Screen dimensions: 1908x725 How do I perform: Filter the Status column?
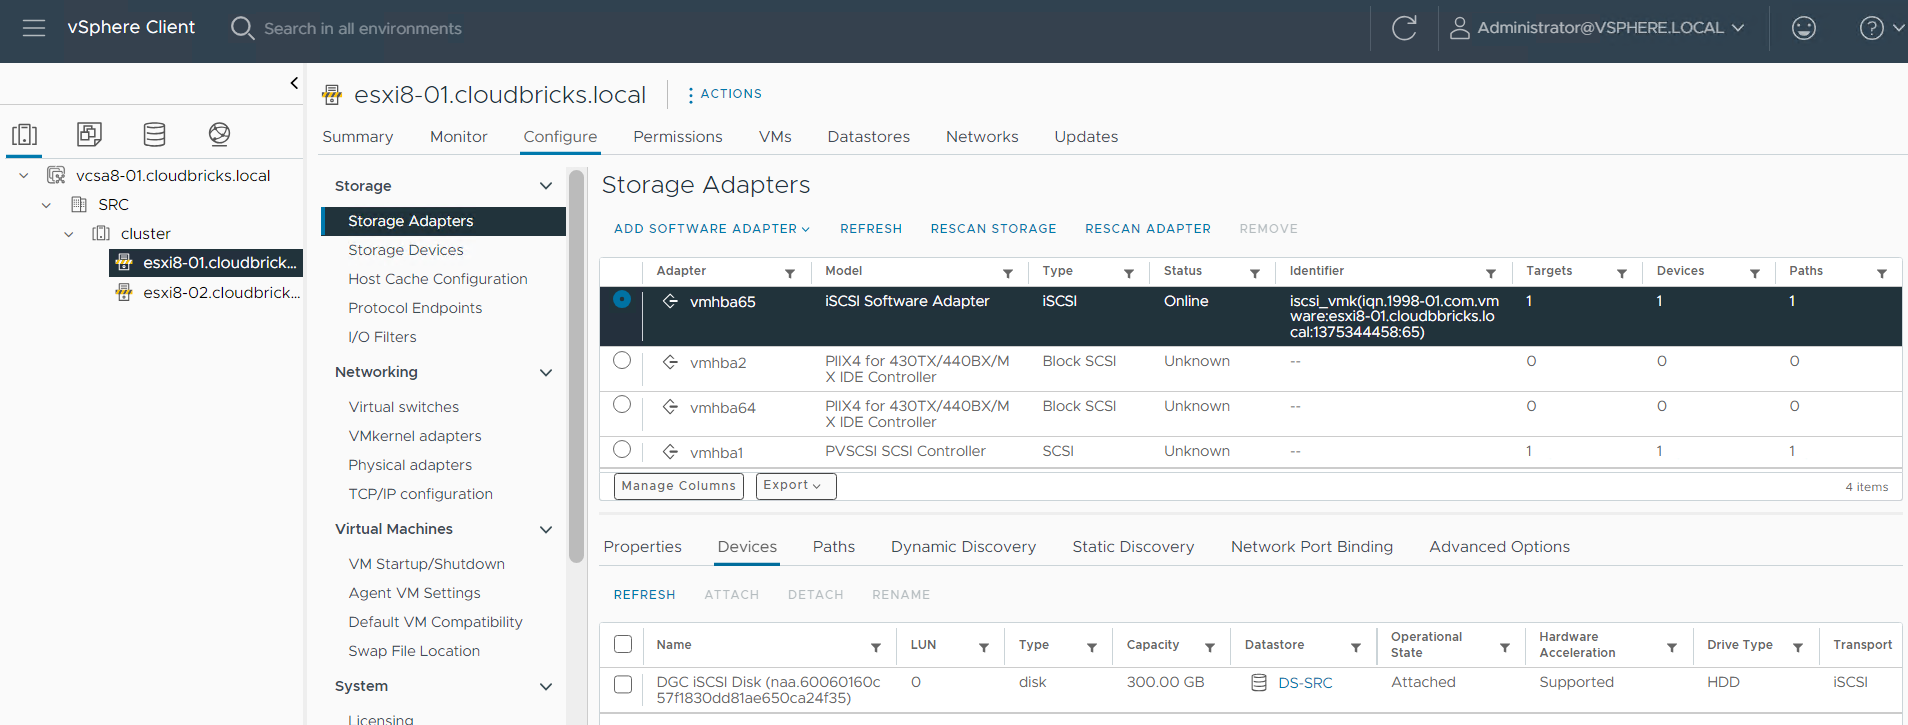[x=1255, y=273]
